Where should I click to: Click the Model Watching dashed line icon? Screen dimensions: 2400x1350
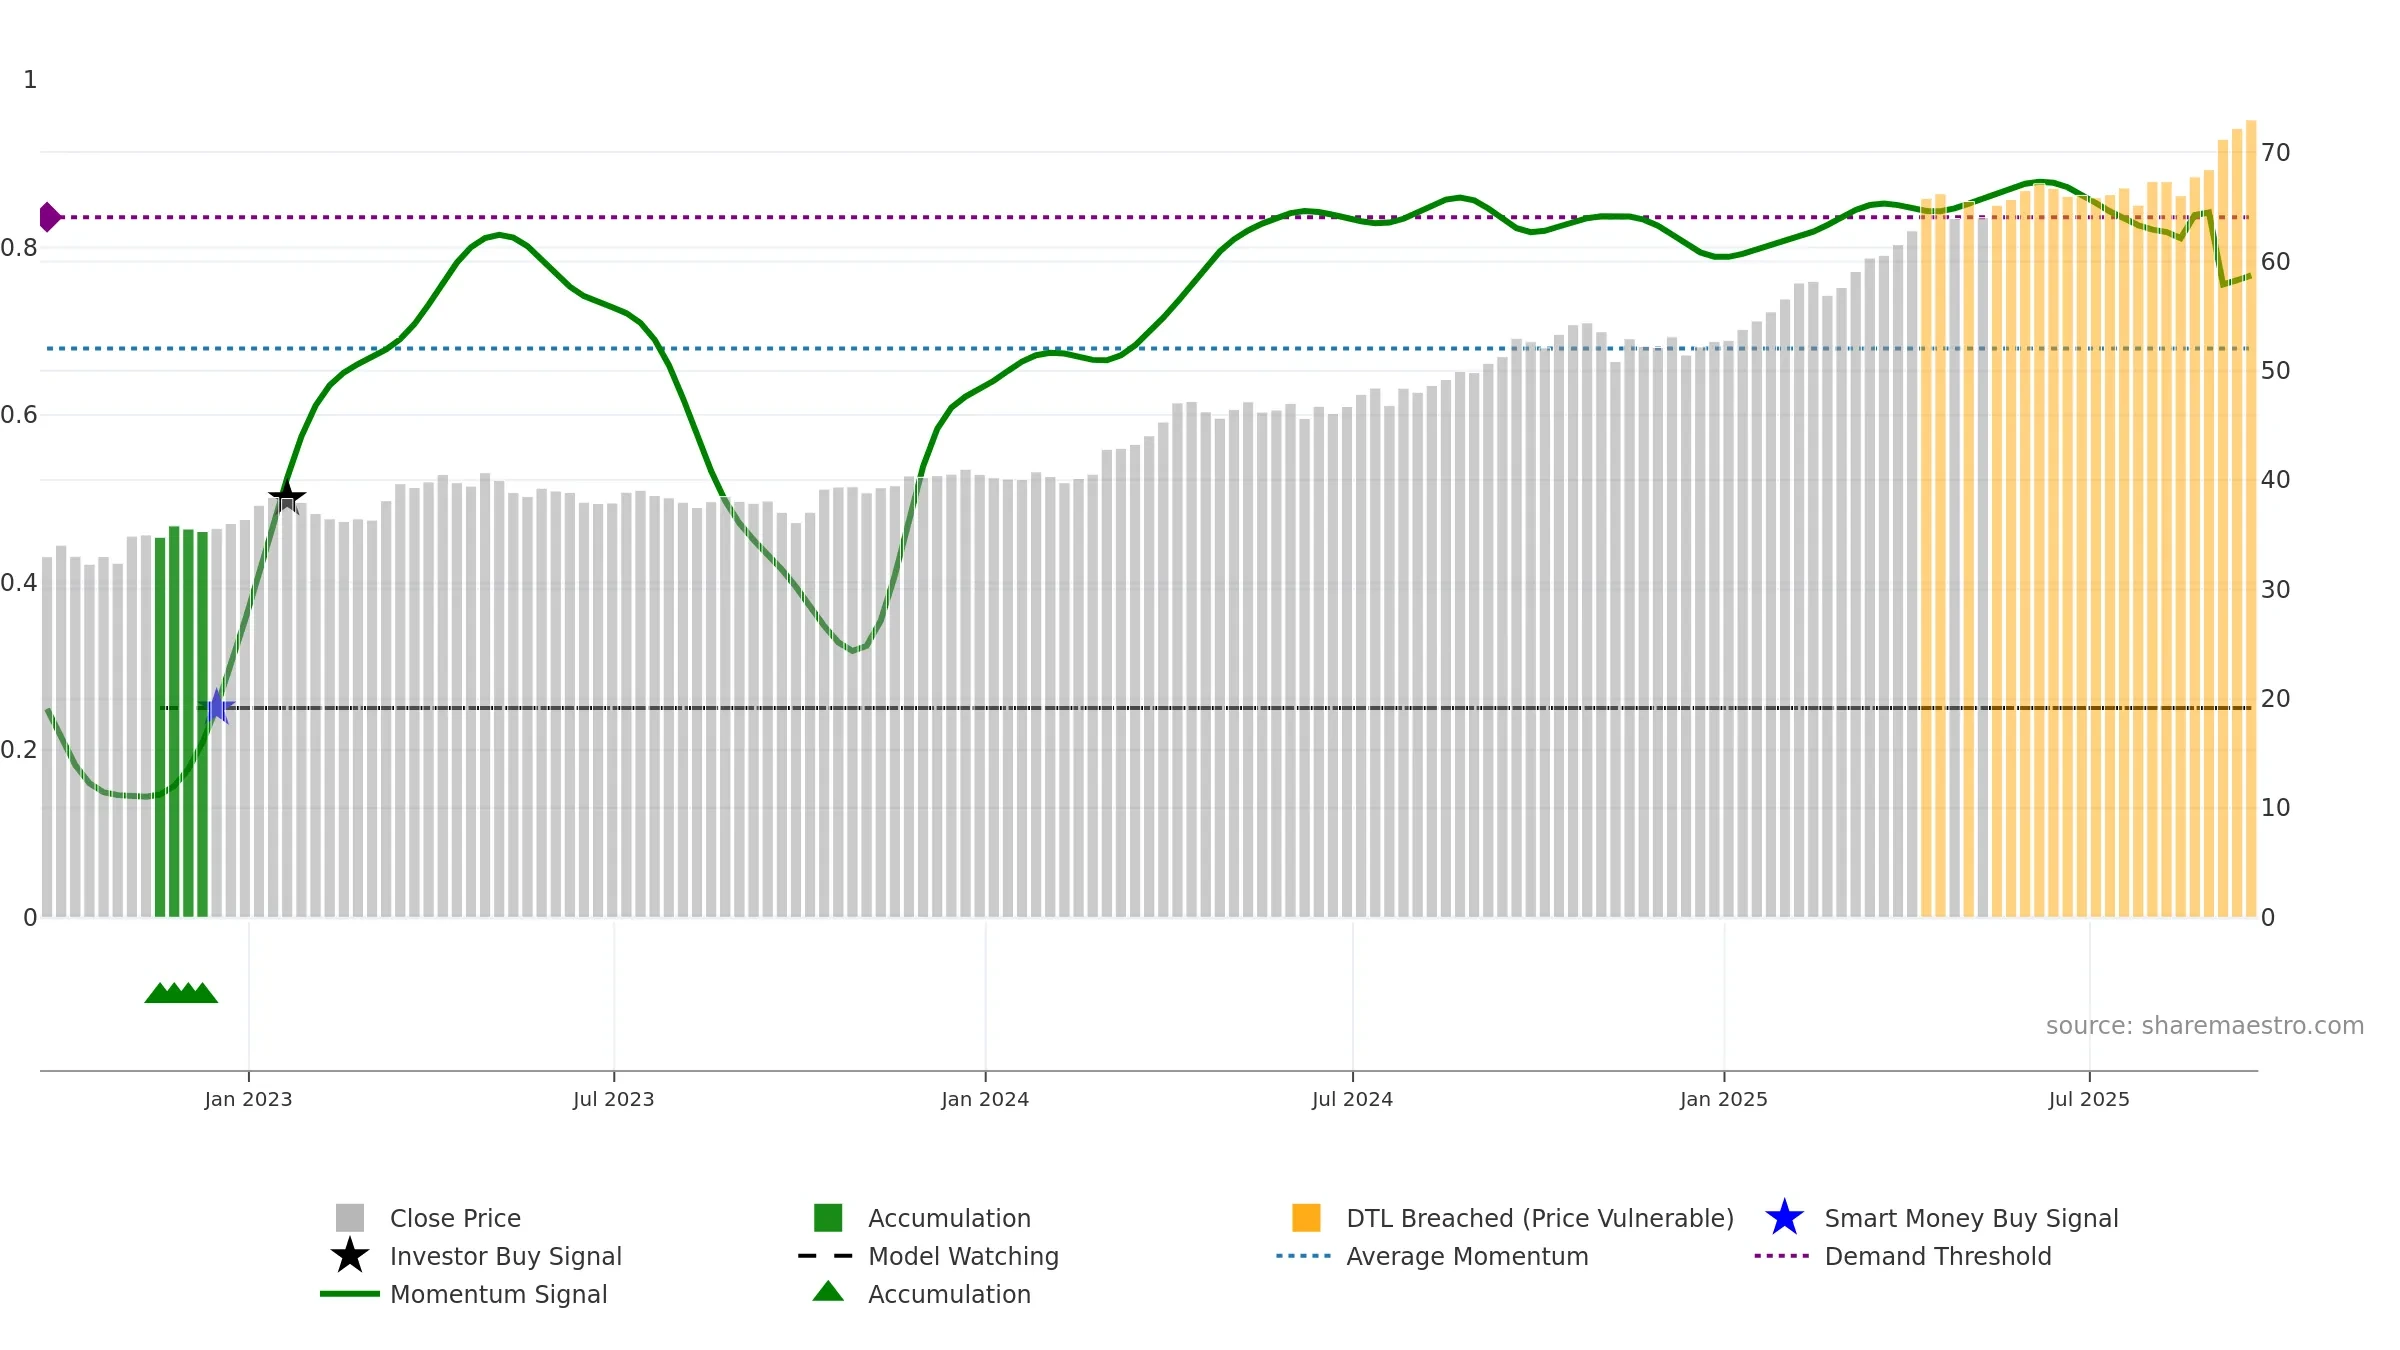coord(826,1256)
